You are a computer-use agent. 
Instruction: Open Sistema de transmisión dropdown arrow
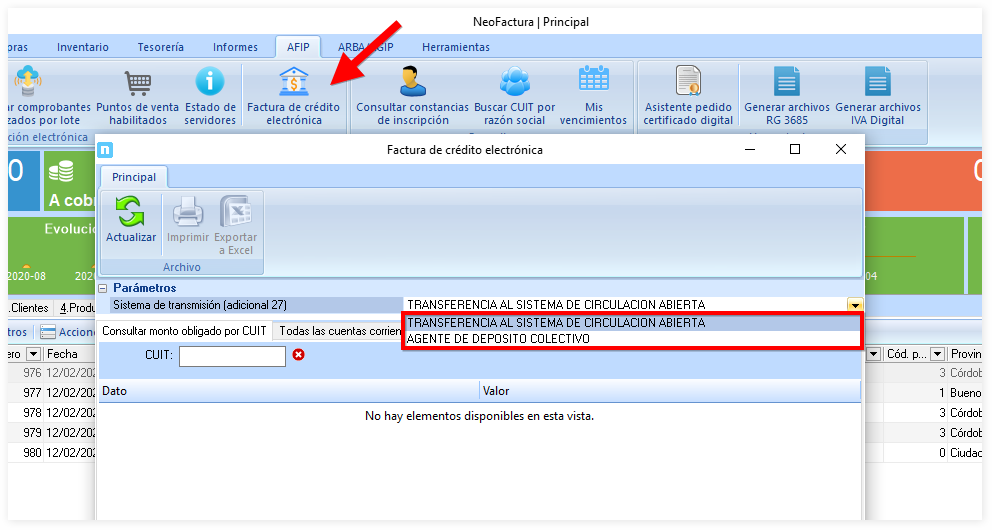[854, 305]
